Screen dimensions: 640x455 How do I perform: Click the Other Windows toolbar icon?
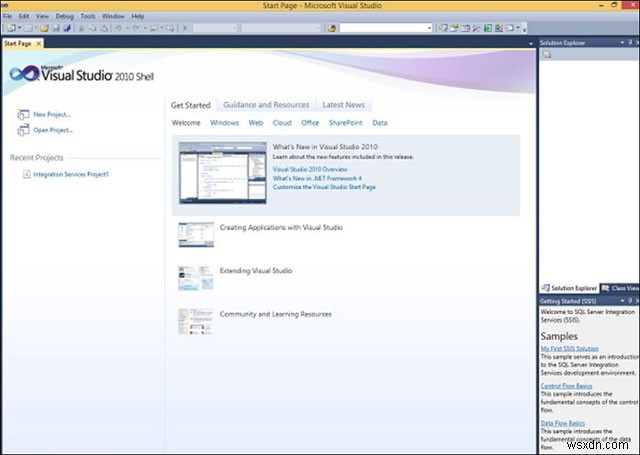(510, 28)
